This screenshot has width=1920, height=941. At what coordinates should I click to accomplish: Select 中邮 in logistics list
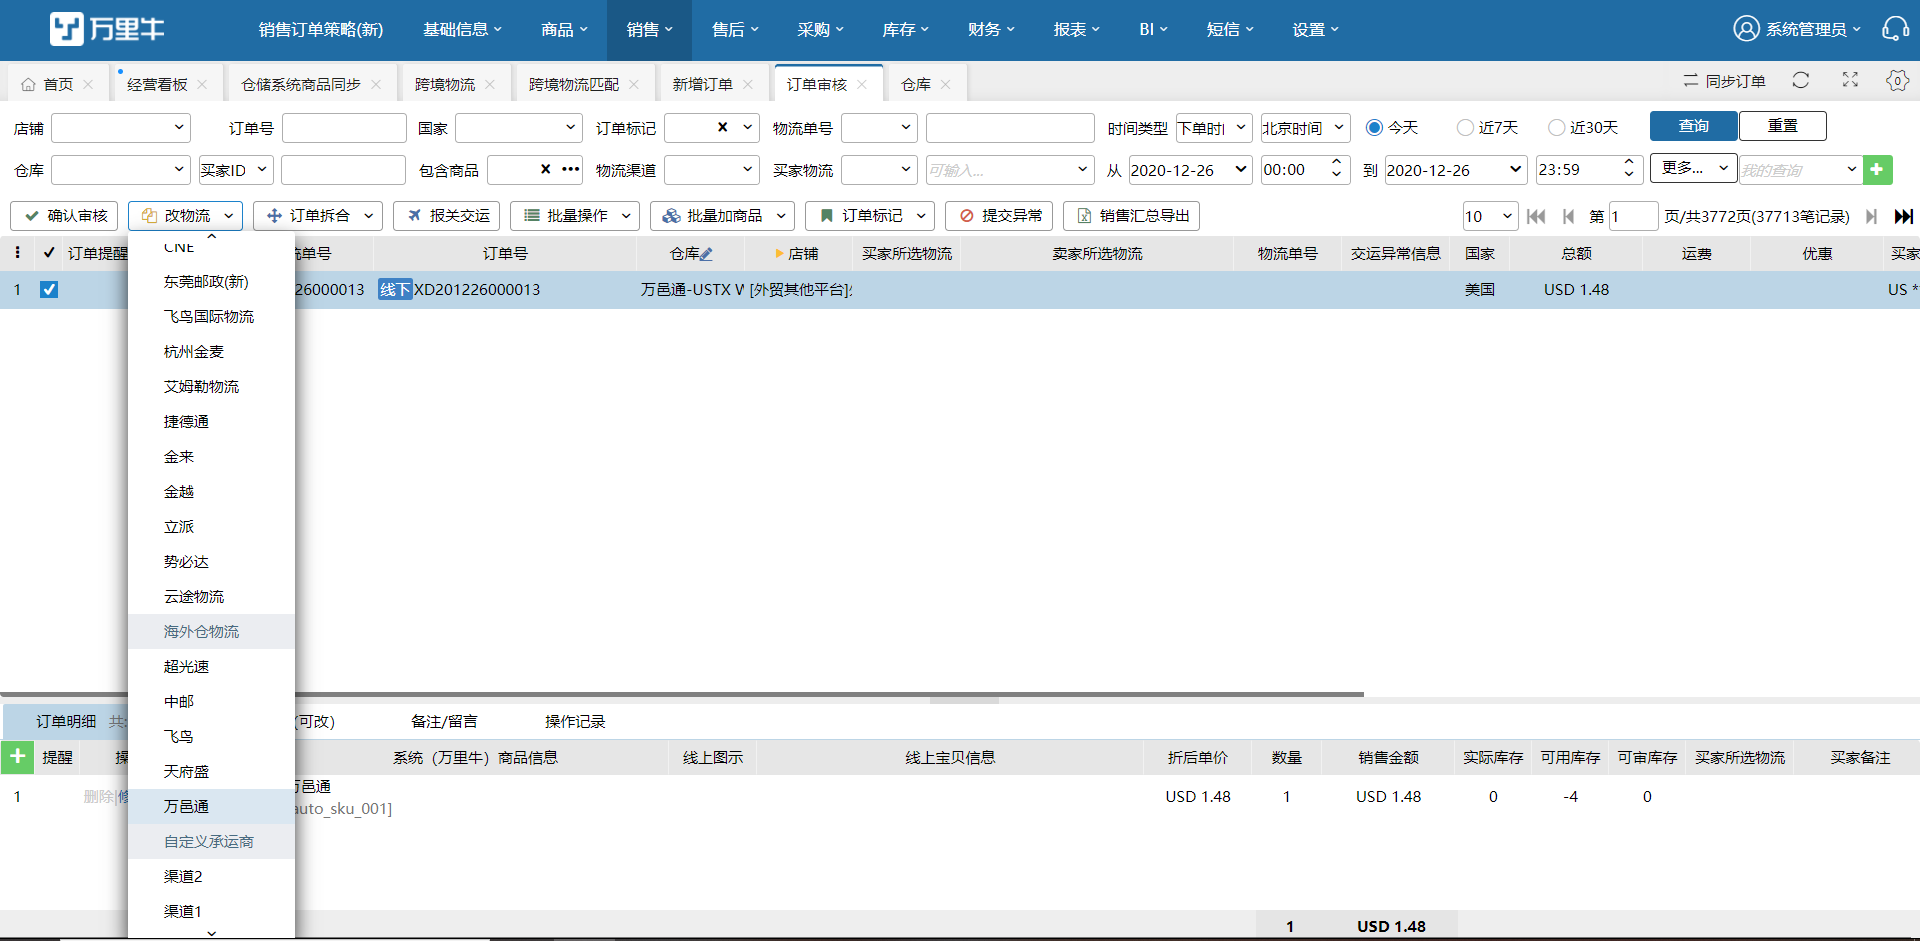pyautogui.click(x=211, y=701)
